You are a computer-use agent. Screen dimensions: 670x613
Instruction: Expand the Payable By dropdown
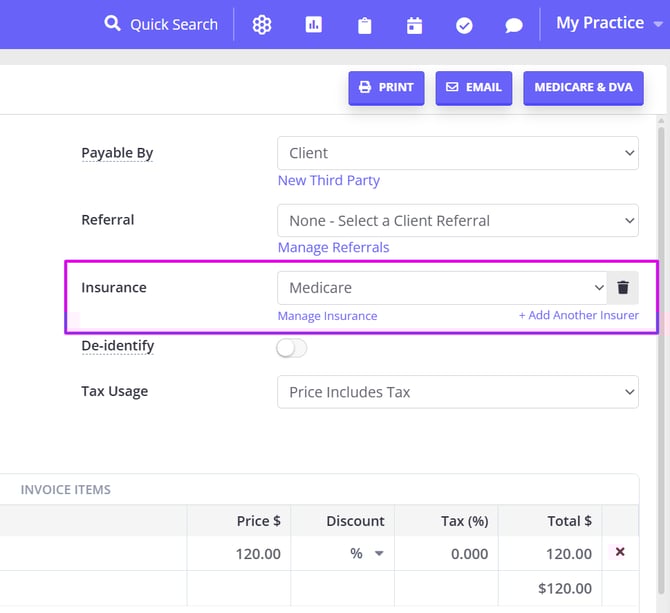point(457,153)
